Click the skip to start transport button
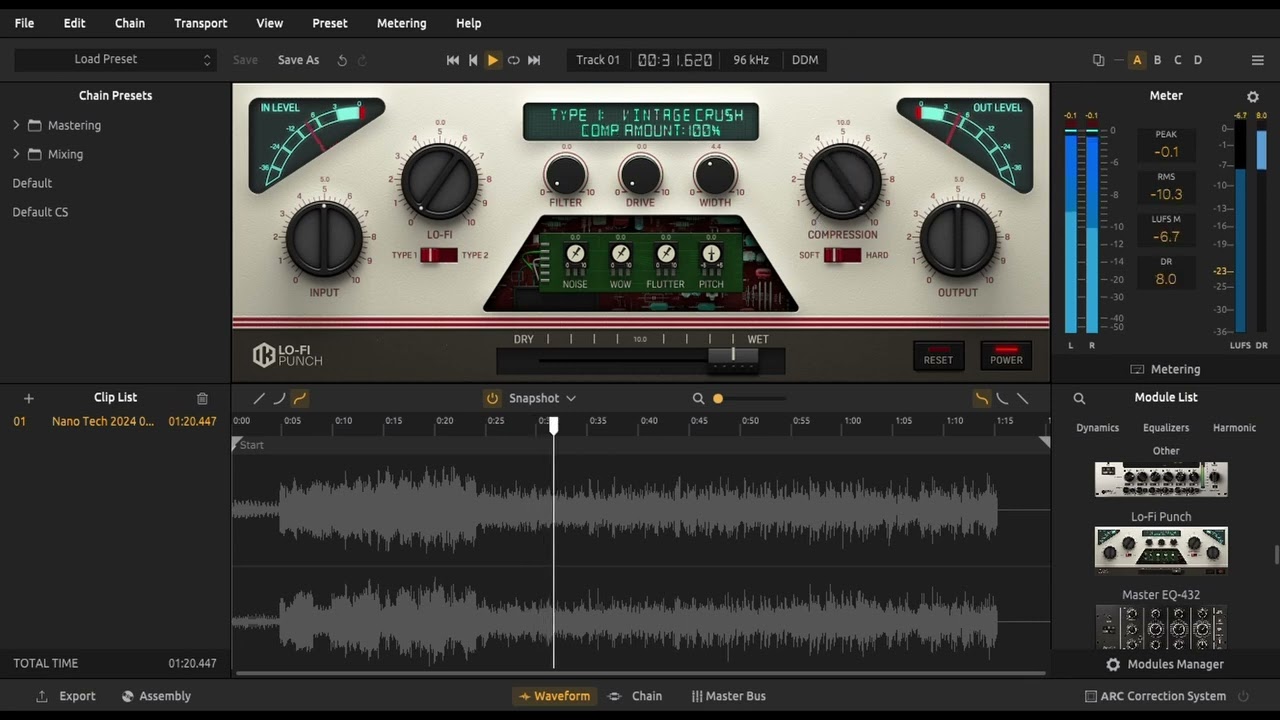The width and height of the screenshot is (1280, 720). click(453, 60)
